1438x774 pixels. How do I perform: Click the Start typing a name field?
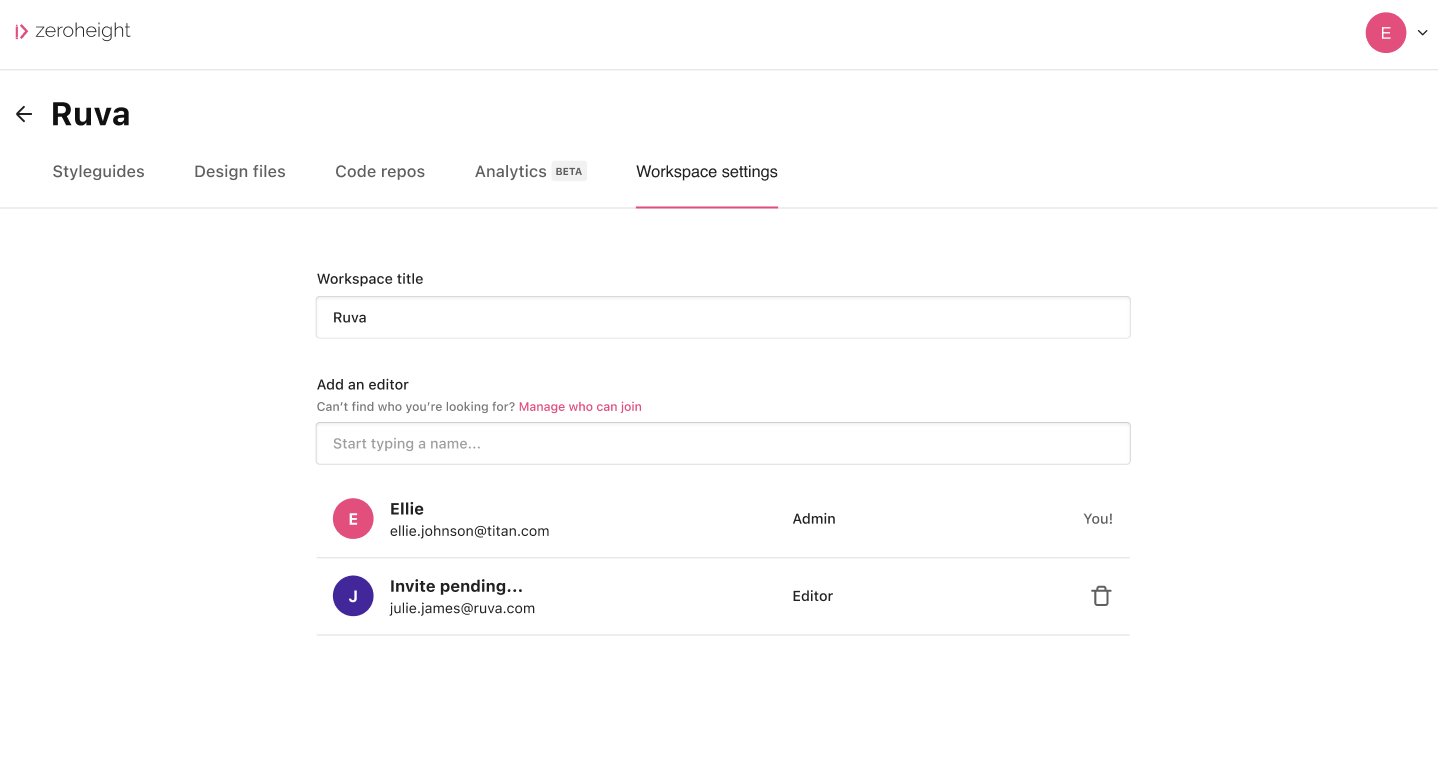click(723, 443)
